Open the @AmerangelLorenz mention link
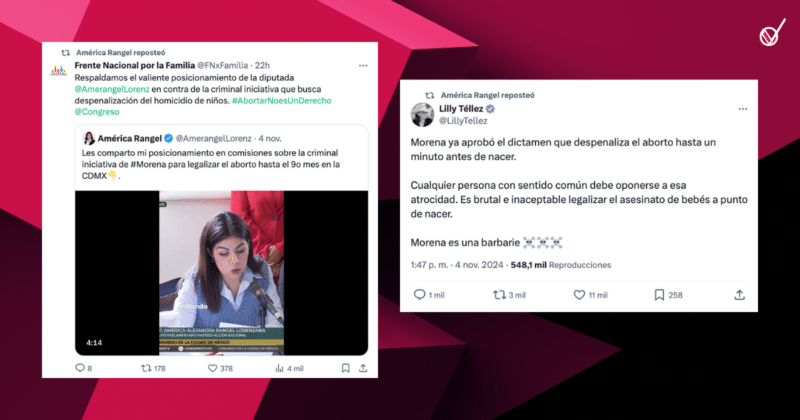This screenshot has width=800, height=420. click(x=112, y=89)
